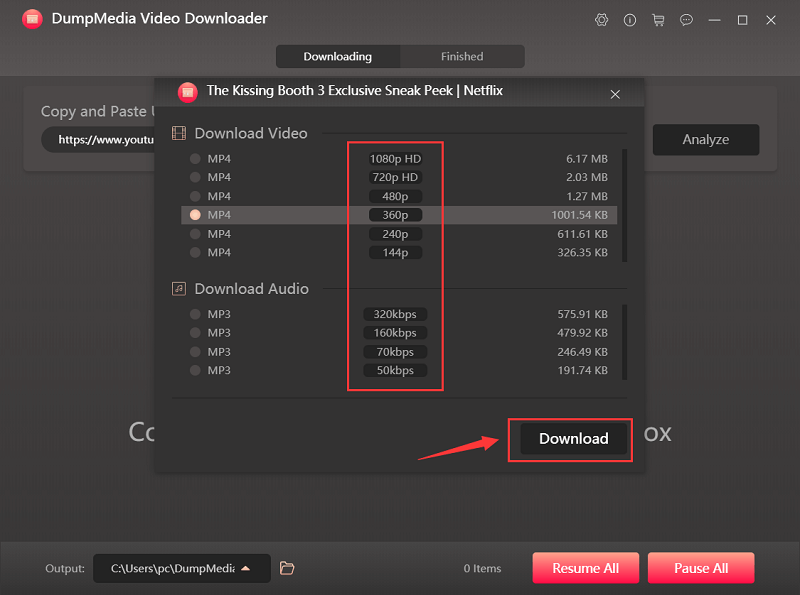Click the 480p quality label
This screenshot has height=595, width=800.
click(x=395, y=196)
